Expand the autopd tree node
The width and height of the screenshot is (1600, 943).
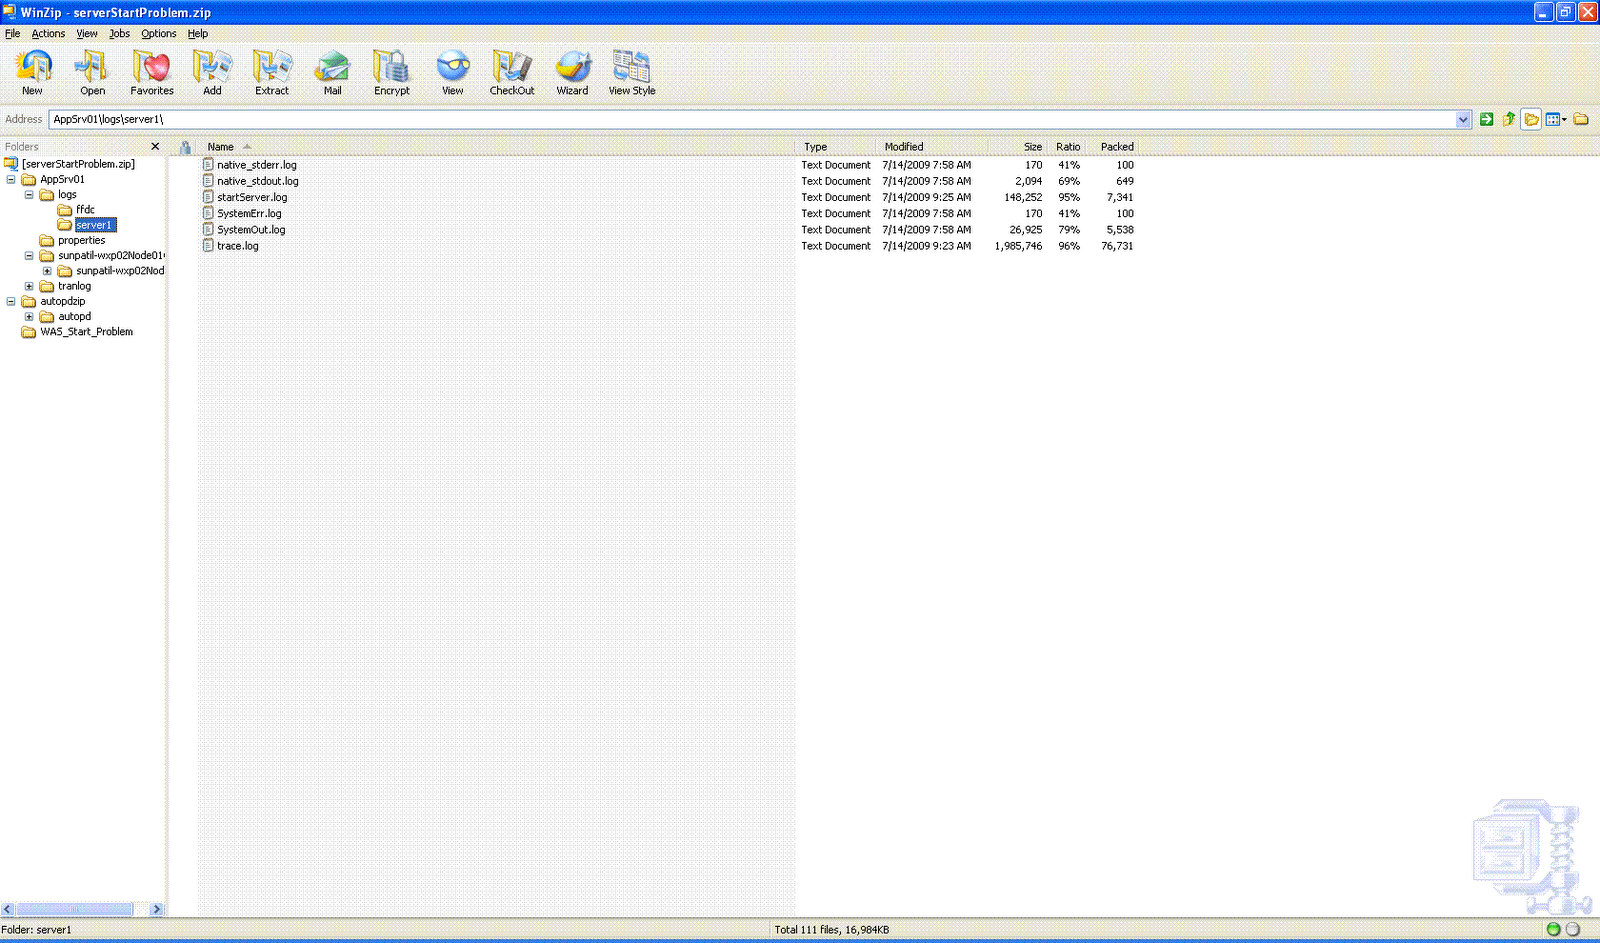pyautogui.click(x=29, y=317)
